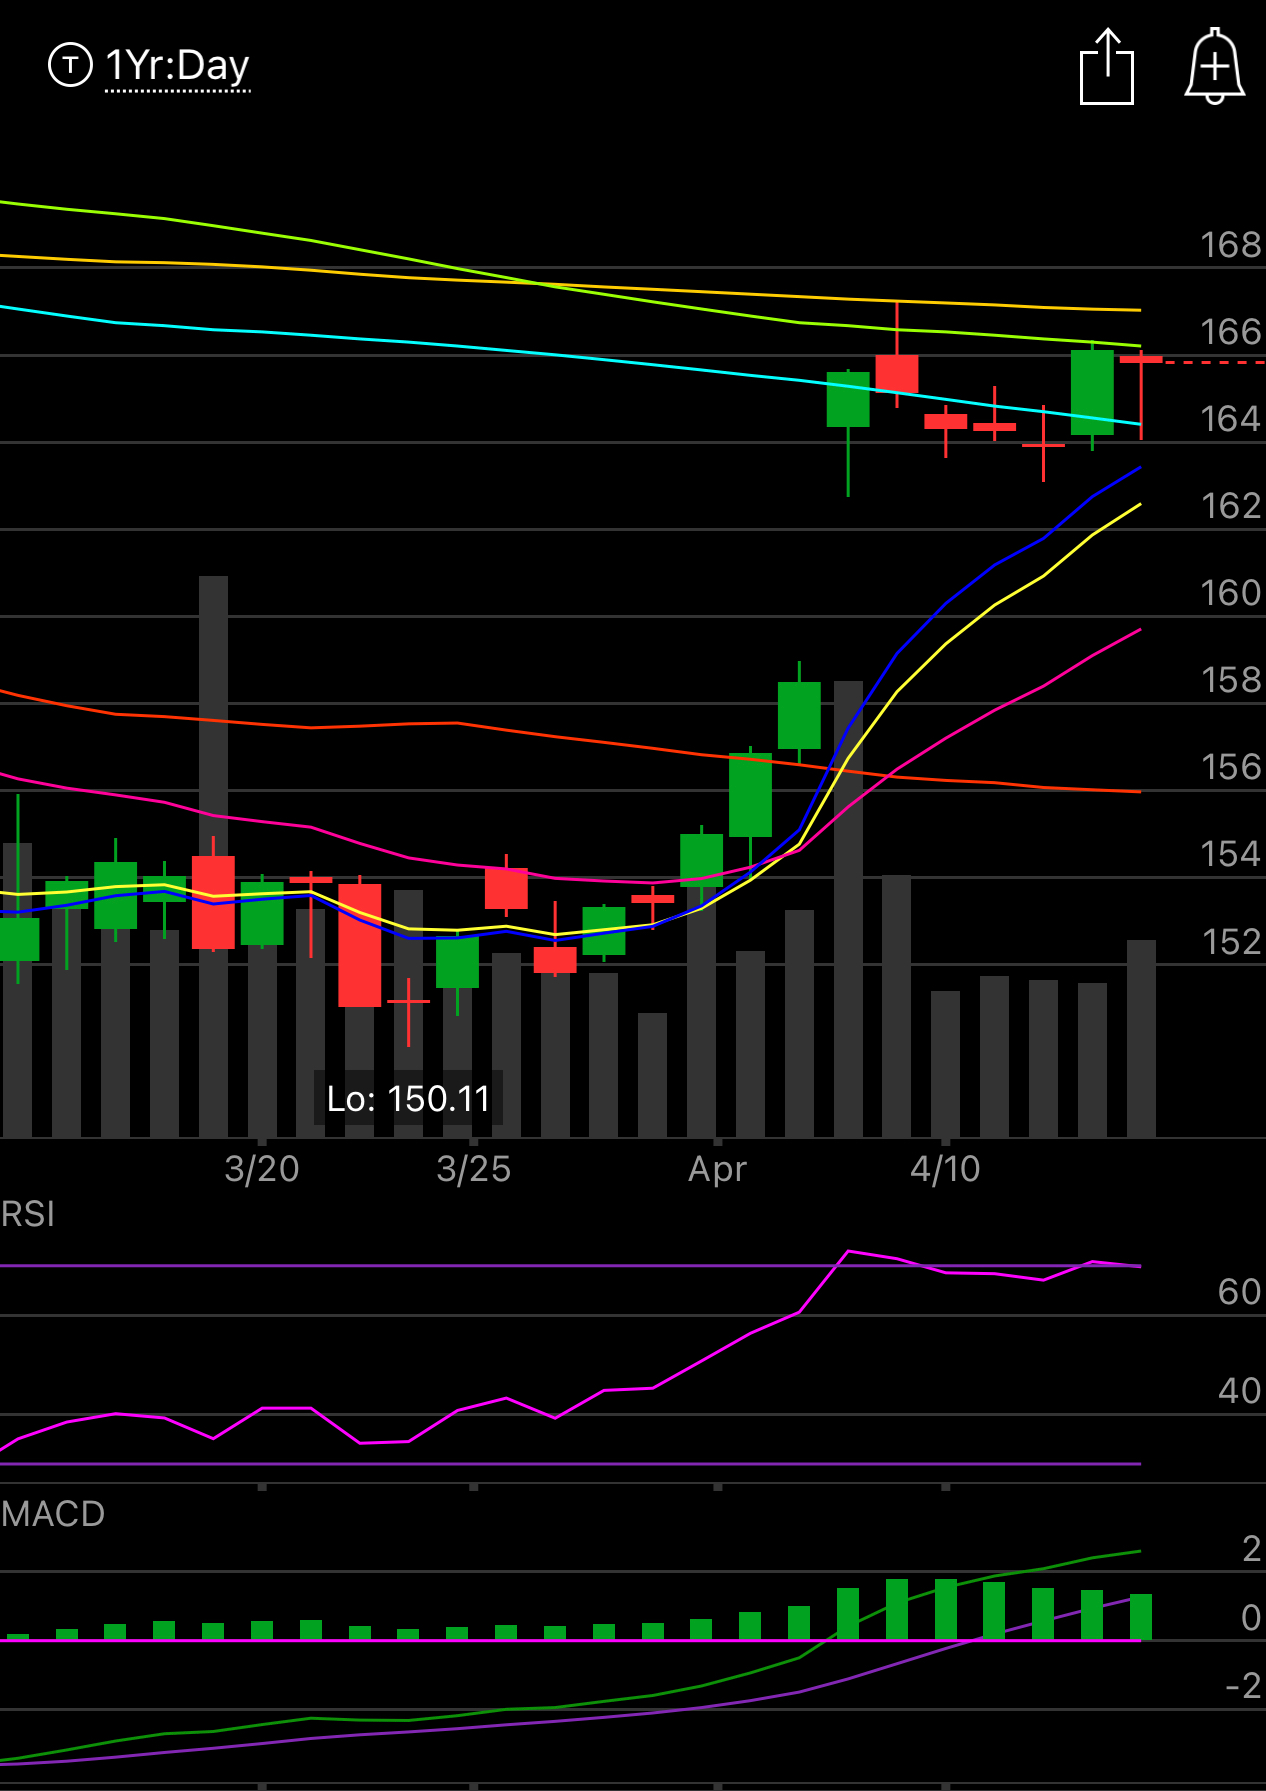Tap the Apr date axis label
The height and width of the screenshot is (1791, 1266).
718,1168
